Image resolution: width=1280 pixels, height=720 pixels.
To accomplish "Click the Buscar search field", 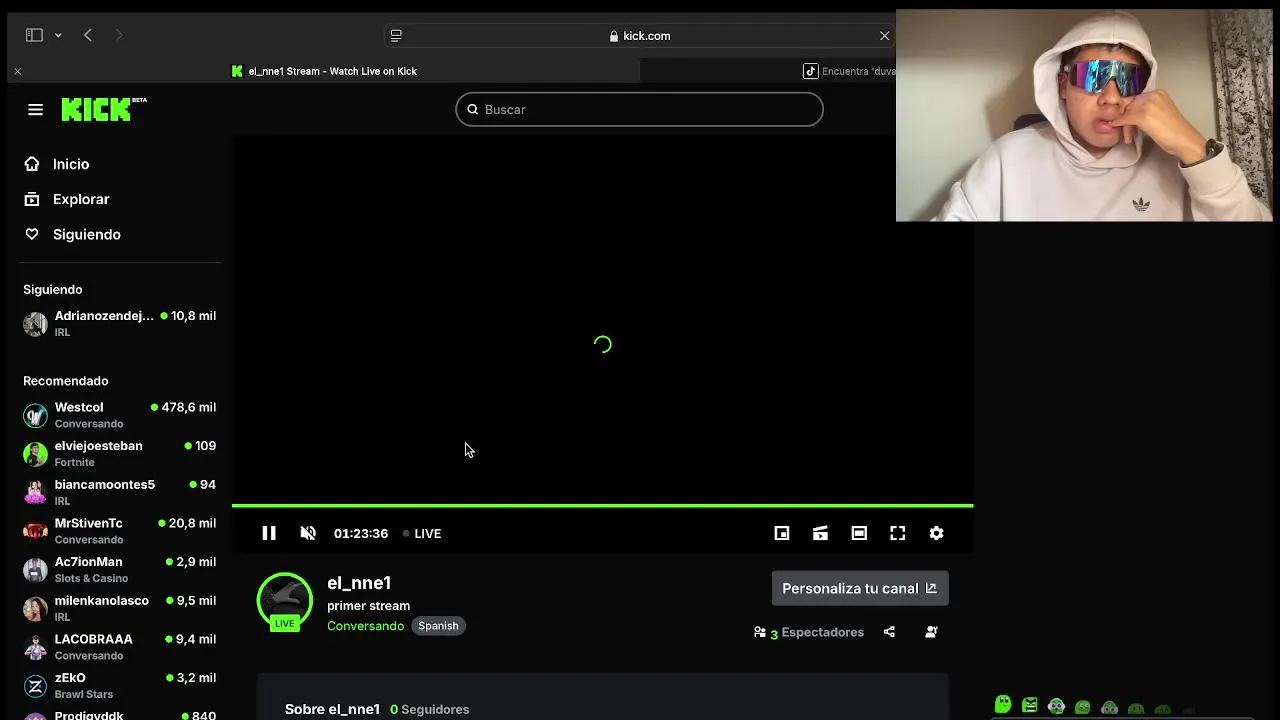I will click(639, 109).
